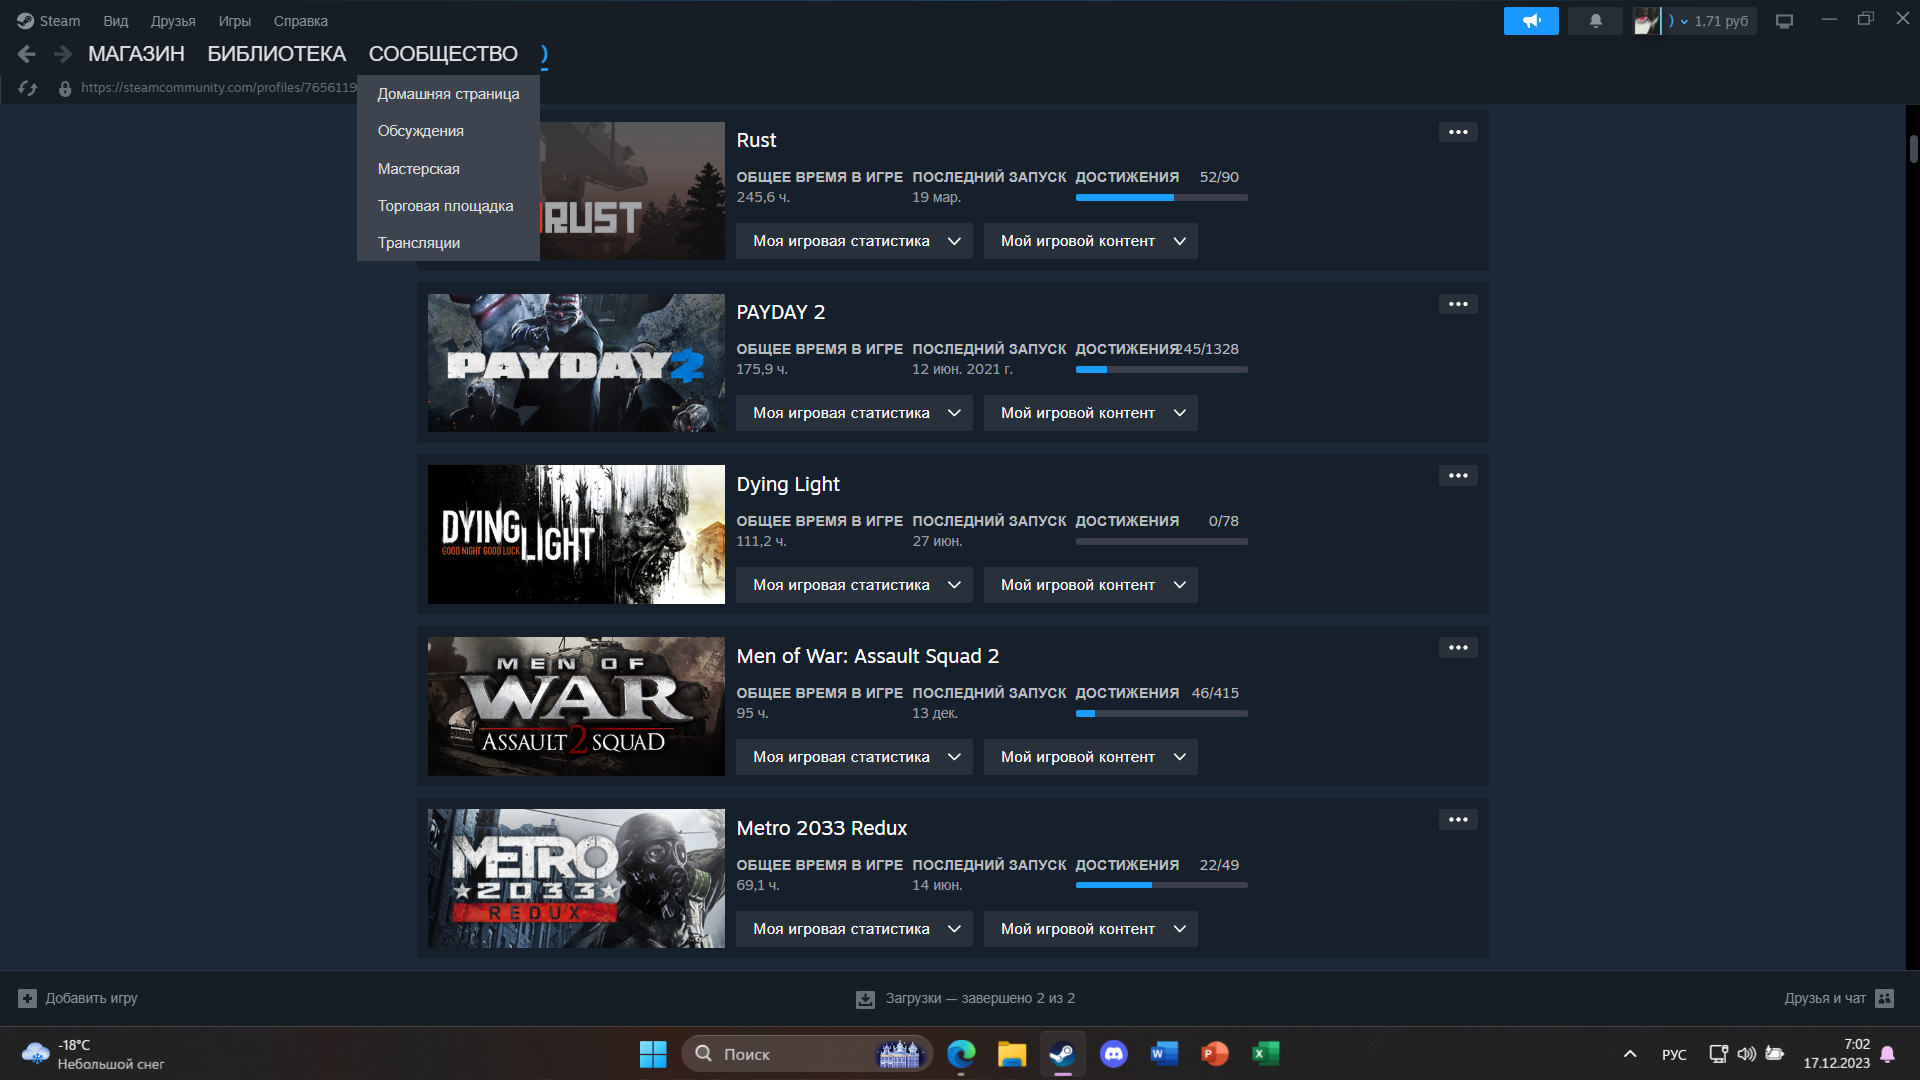Click the page vertical scrollbar thumb
The width and height of the screenshot is (1920, 1080).
[1913, 149]
